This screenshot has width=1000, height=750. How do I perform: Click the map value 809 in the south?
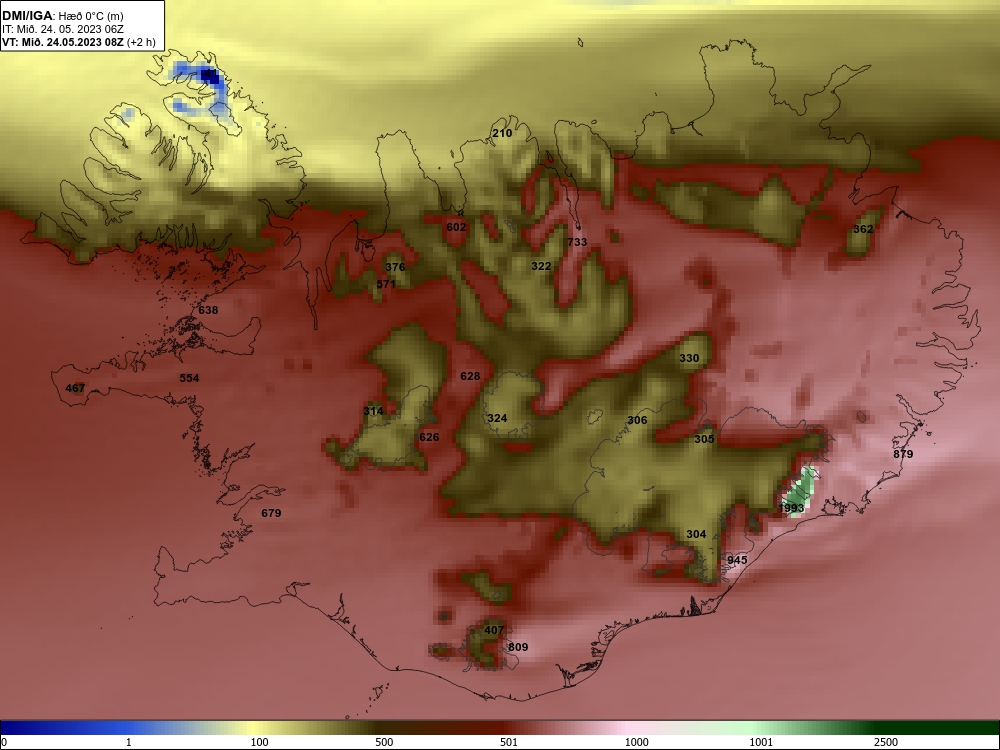point(518,647)
